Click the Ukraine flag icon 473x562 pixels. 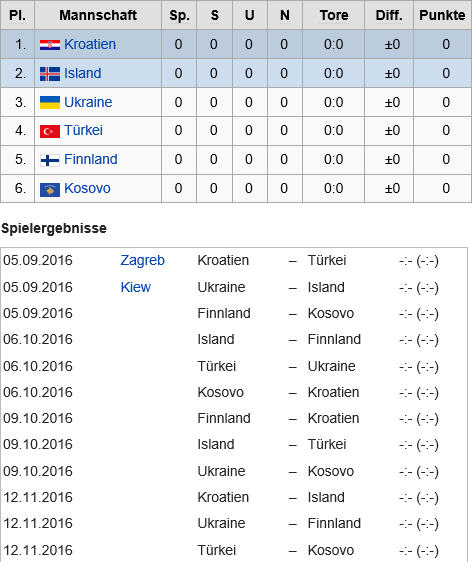(x=50, y=103)
